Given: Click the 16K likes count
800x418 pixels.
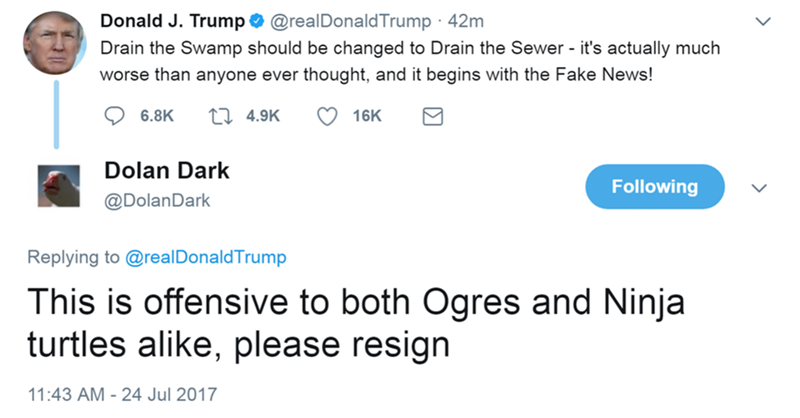Looking at the screenshot, I should click(367, 117).
